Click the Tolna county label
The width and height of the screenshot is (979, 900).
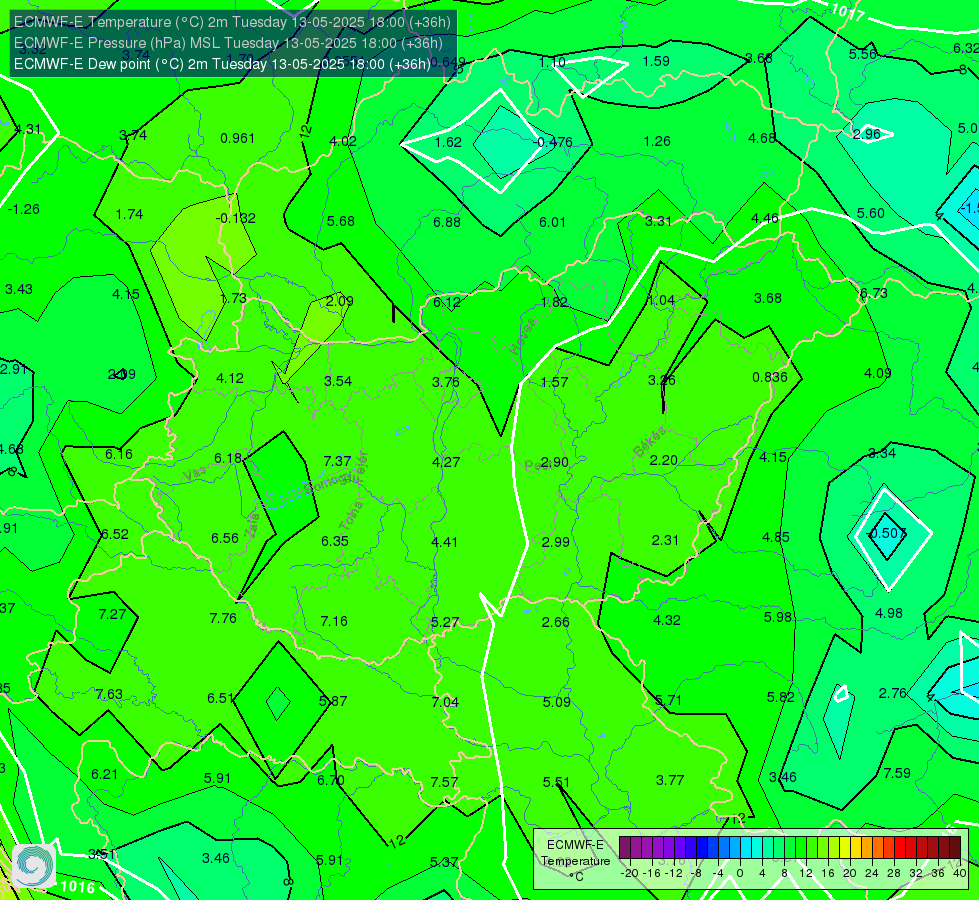pyautogui.click(x=351, y=515)
